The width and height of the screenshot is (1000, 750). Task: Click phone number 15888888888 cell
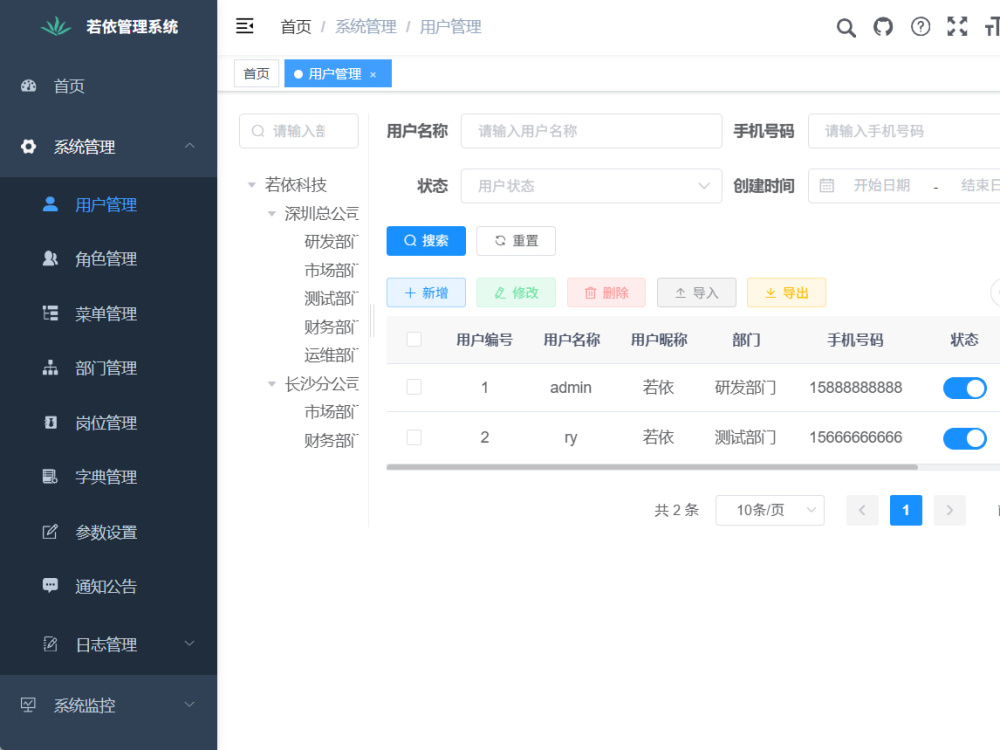(855, 387)
